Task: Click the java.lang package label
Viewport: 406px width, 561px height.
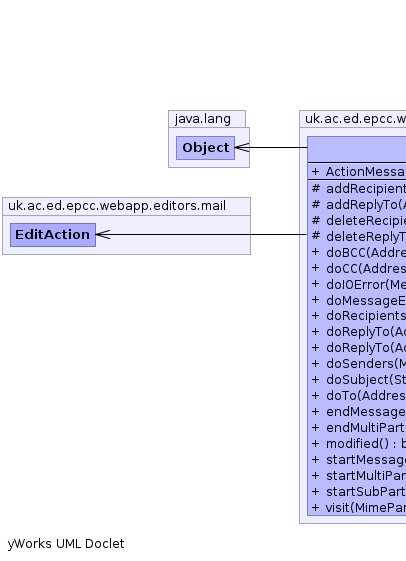Action: click(203, 119)
